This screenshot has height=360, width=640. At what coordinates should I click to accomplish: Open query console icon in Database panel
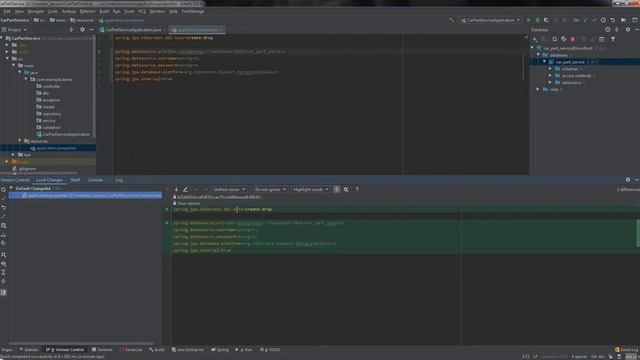pyautogui.click(x=602, y=39)
